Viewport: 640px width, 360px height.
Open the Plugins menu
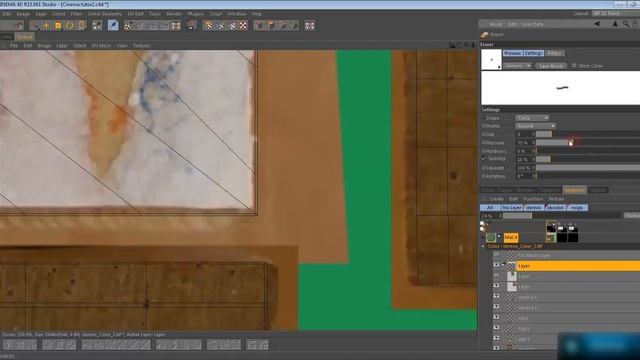(196, 14)
